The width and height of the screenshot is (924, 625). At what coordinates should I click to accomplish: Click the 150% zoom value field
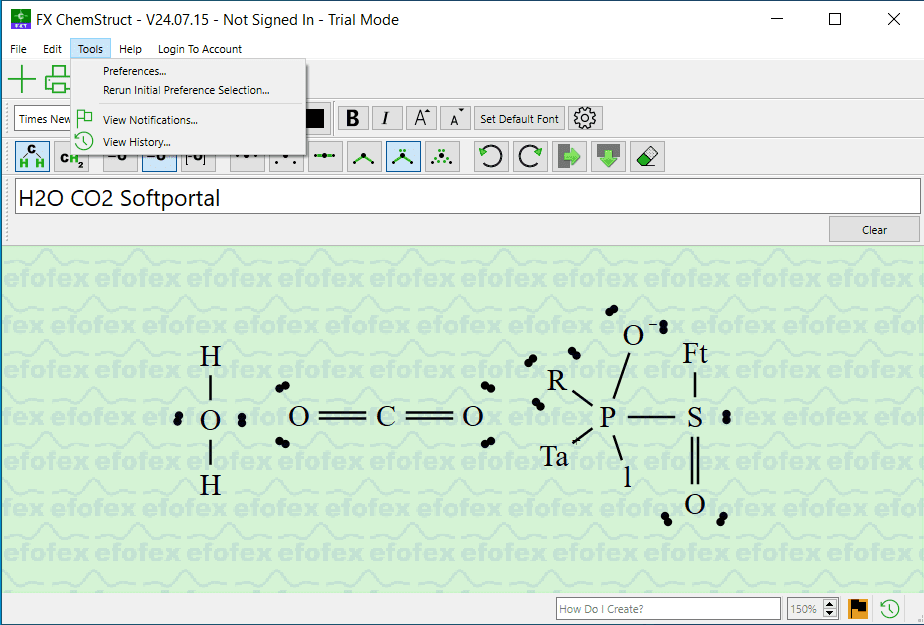point(805,609)
